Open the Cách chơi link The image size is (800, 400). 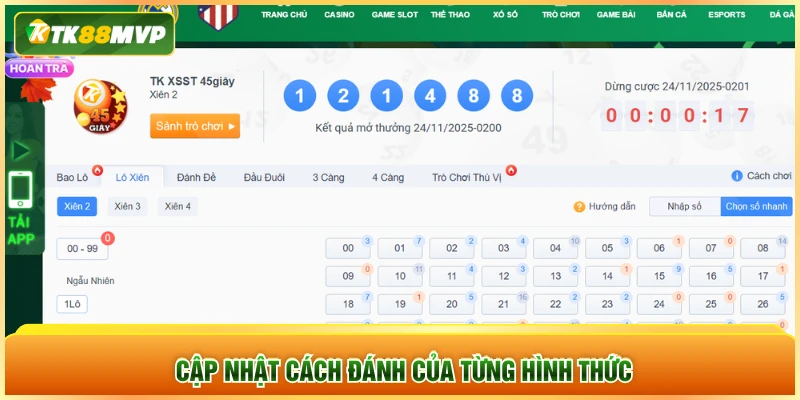(769, 176)
